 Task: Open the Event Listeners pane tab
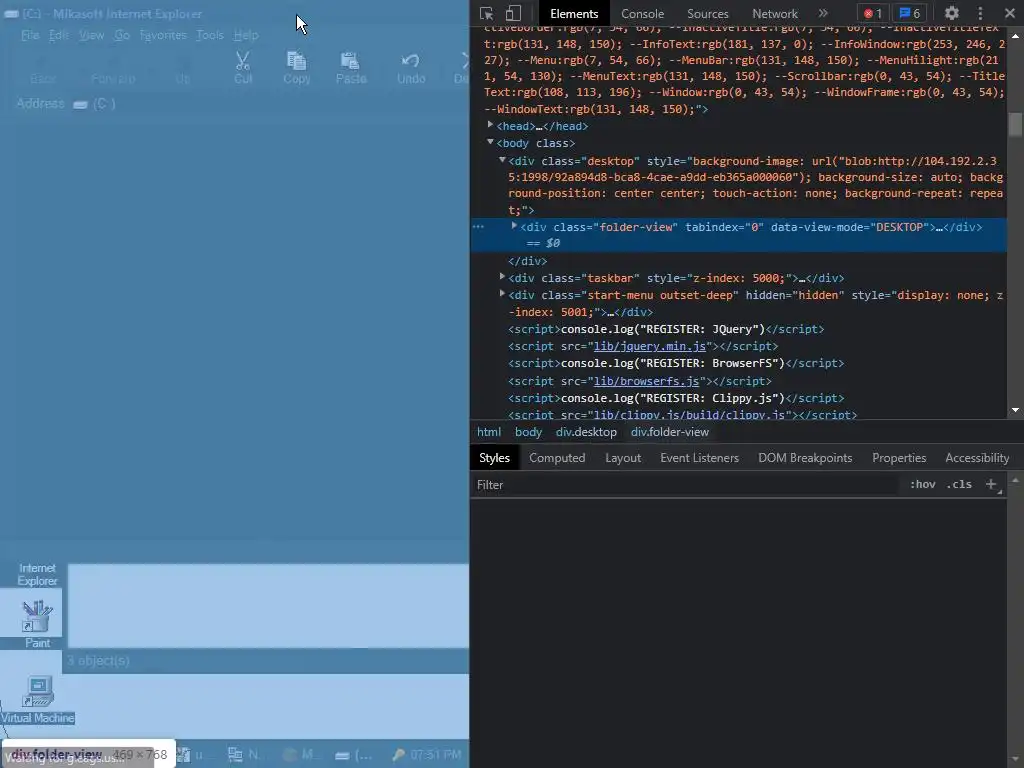tap(699, 458)
